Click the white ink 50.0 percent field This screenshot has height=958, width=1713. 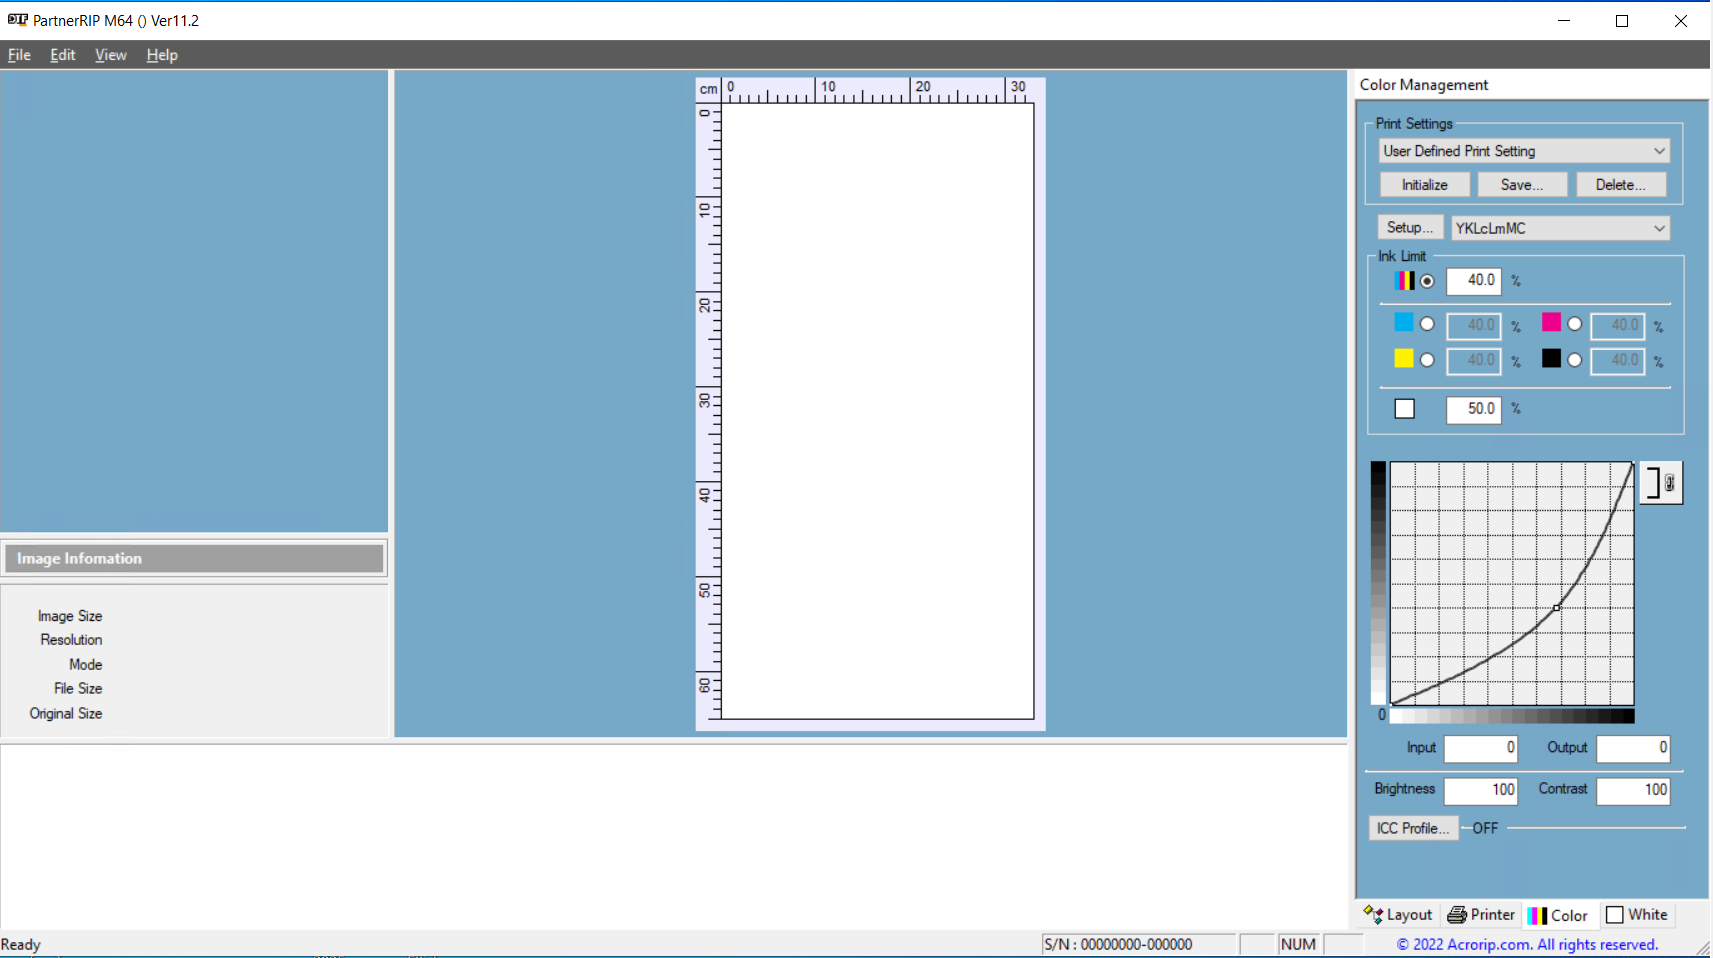pyautogui.click(x=1474, y=409)
